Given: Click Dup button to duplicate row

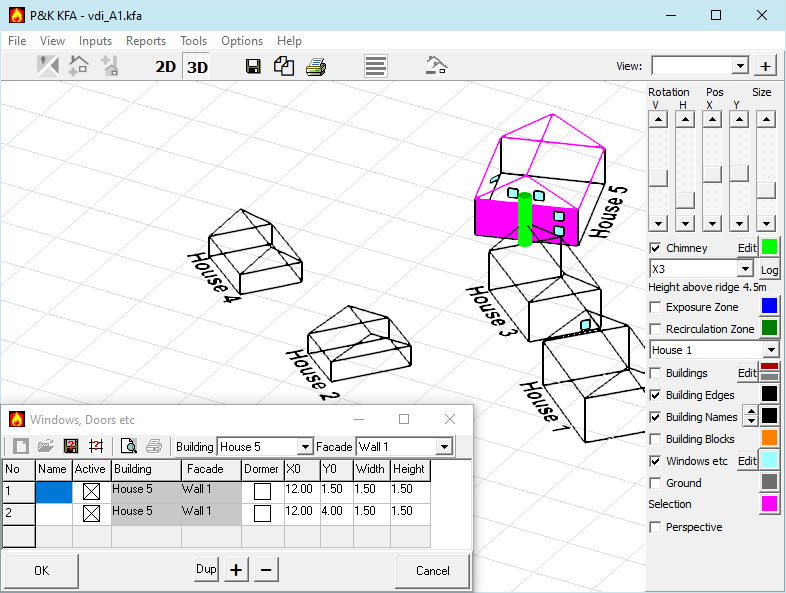Looking at the screenshot, I should [206, 569].
